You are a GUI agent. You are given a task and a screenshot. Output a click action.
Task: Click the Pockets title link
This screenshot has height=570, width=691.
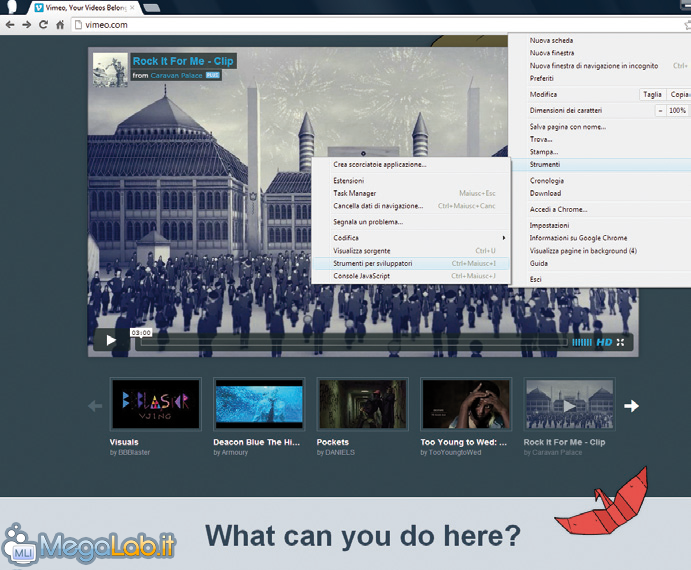click(333, 442)
